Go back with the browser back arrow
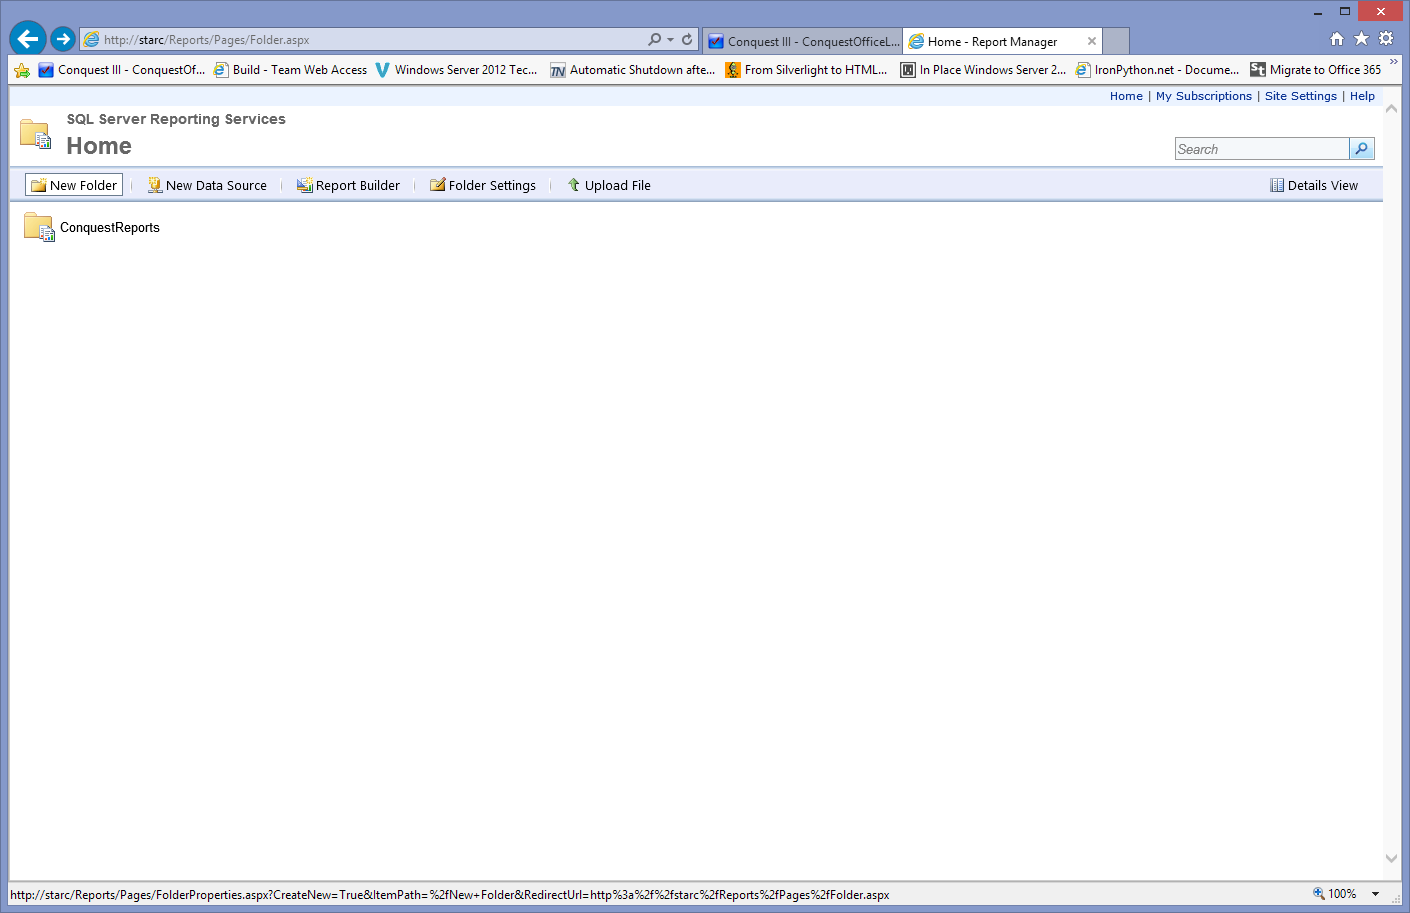The width and height of the screenshot is (1410, 913). [28, 39]
